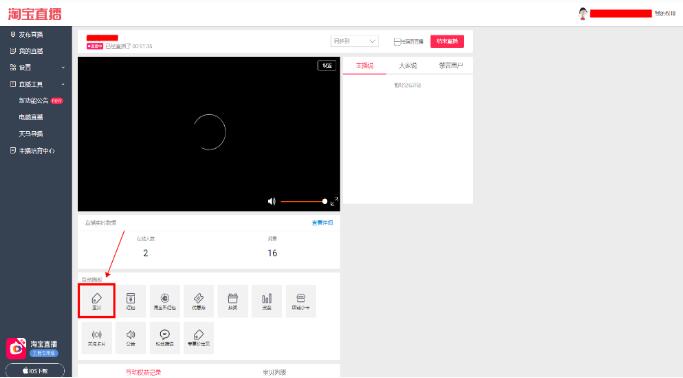Click the loading video player area

tap(209, 134)
